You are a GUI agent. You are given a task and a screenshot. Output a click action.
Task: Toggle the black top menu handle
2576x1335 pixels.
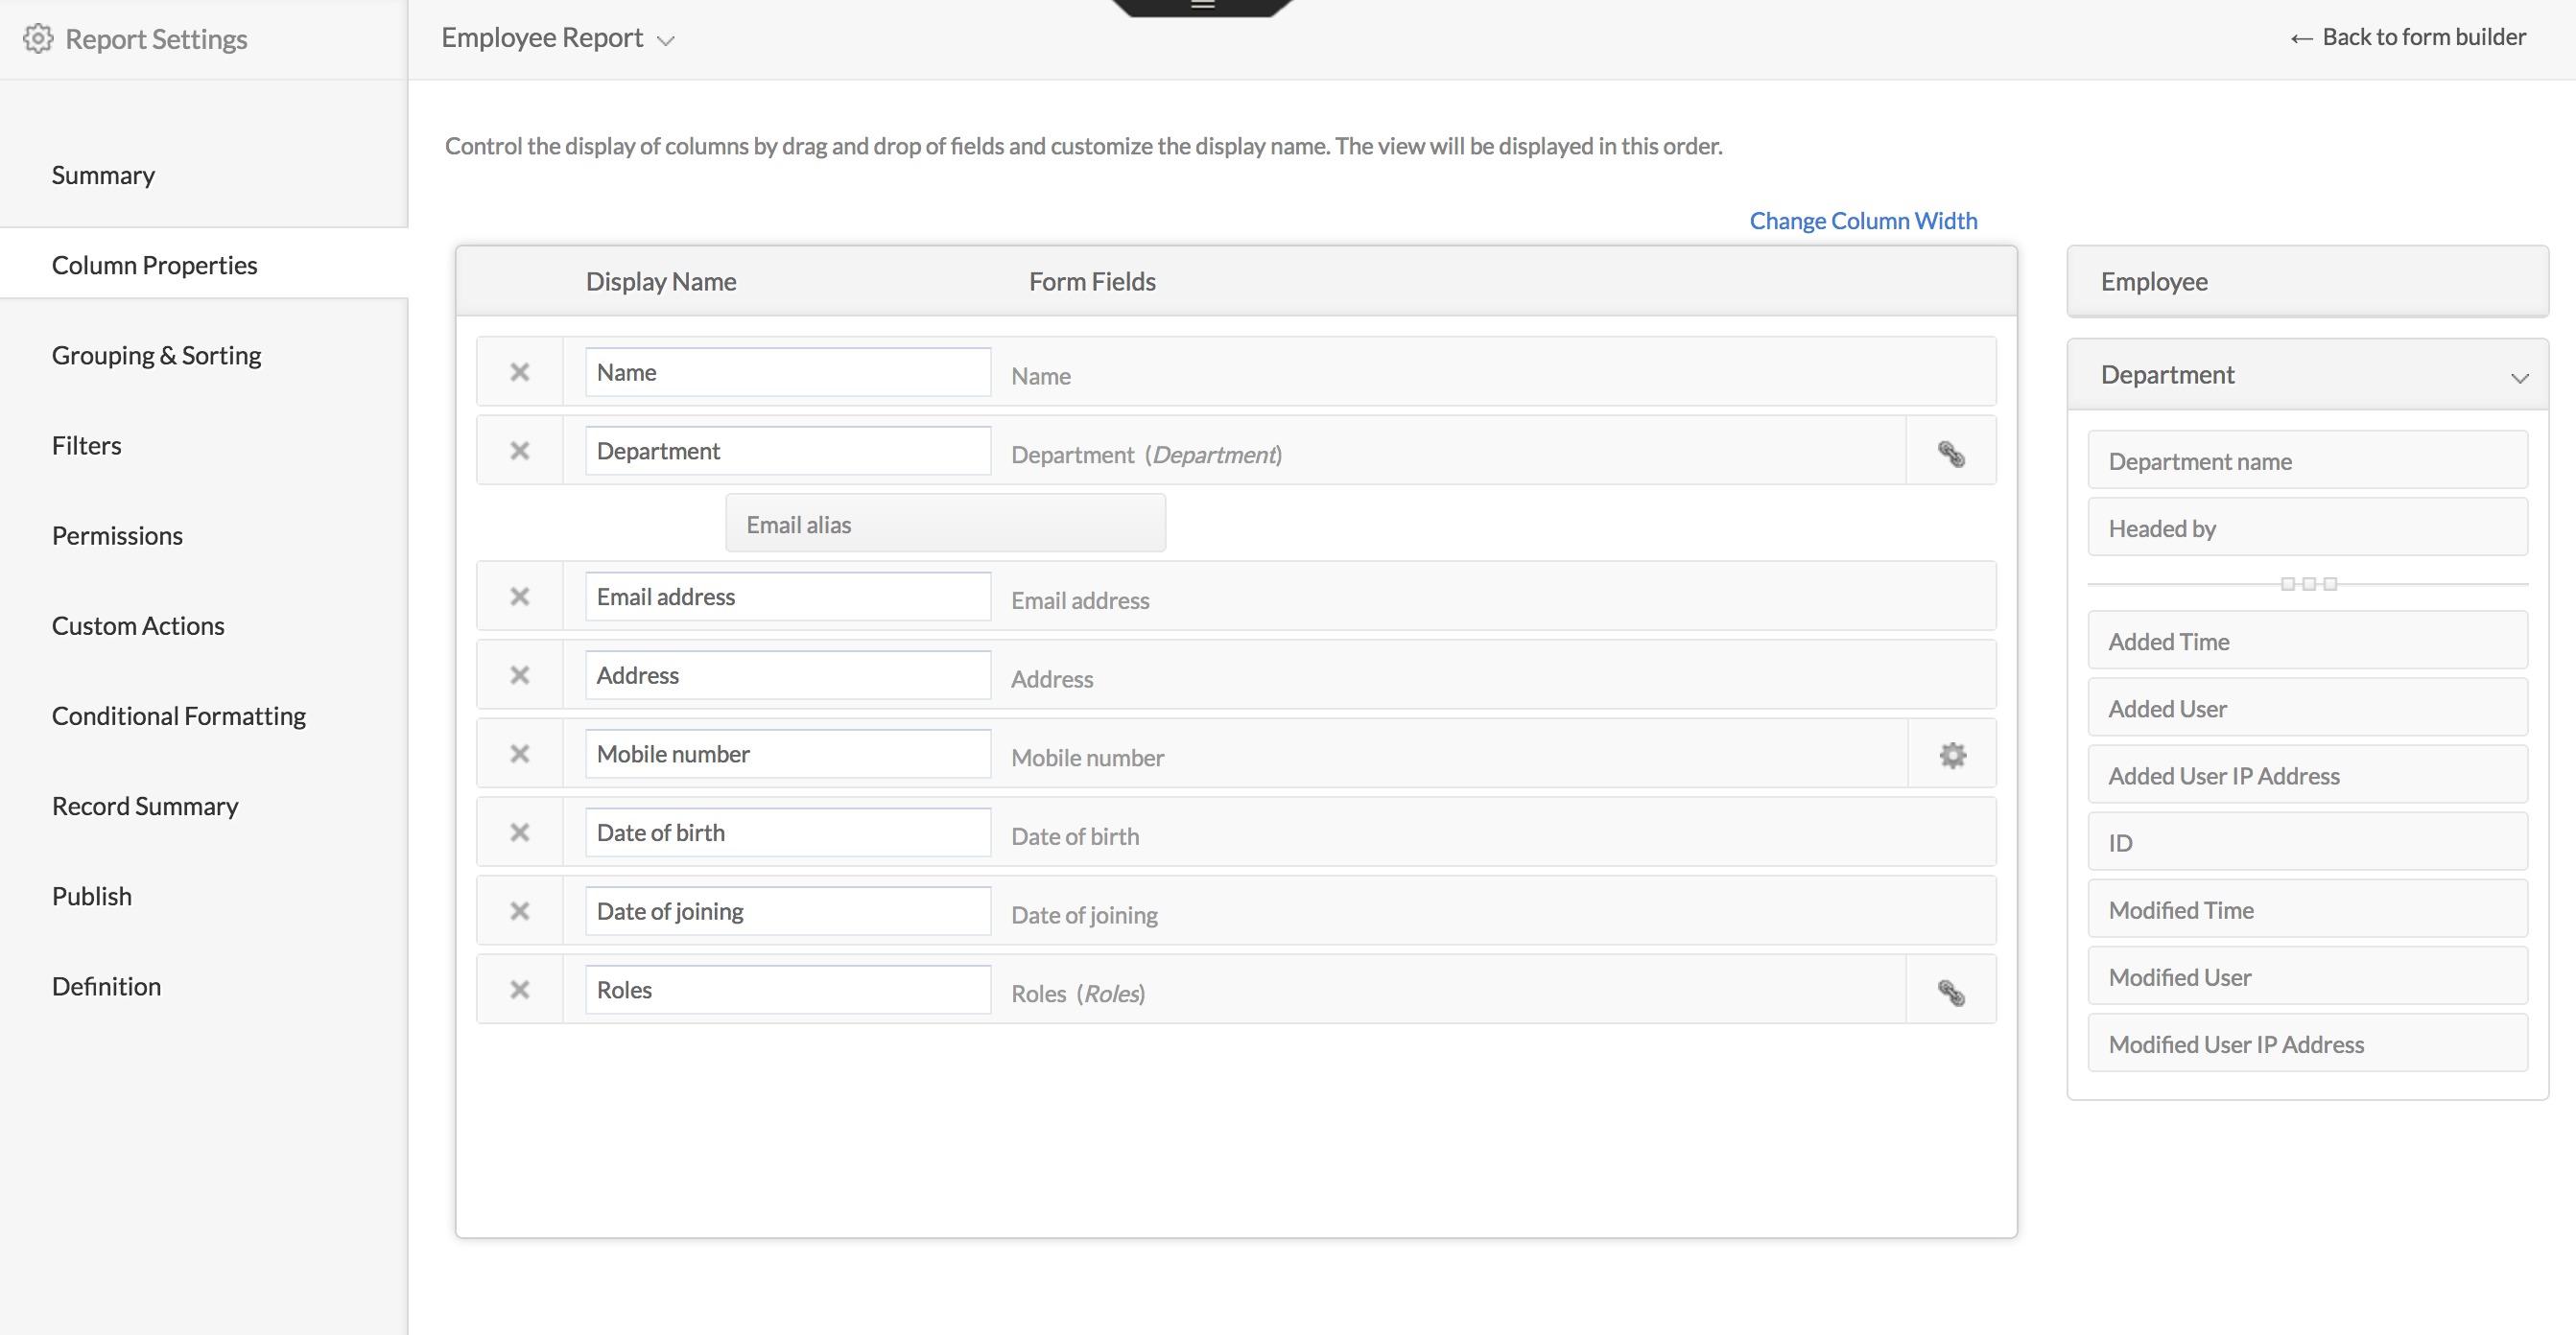tap(1202, 6)
